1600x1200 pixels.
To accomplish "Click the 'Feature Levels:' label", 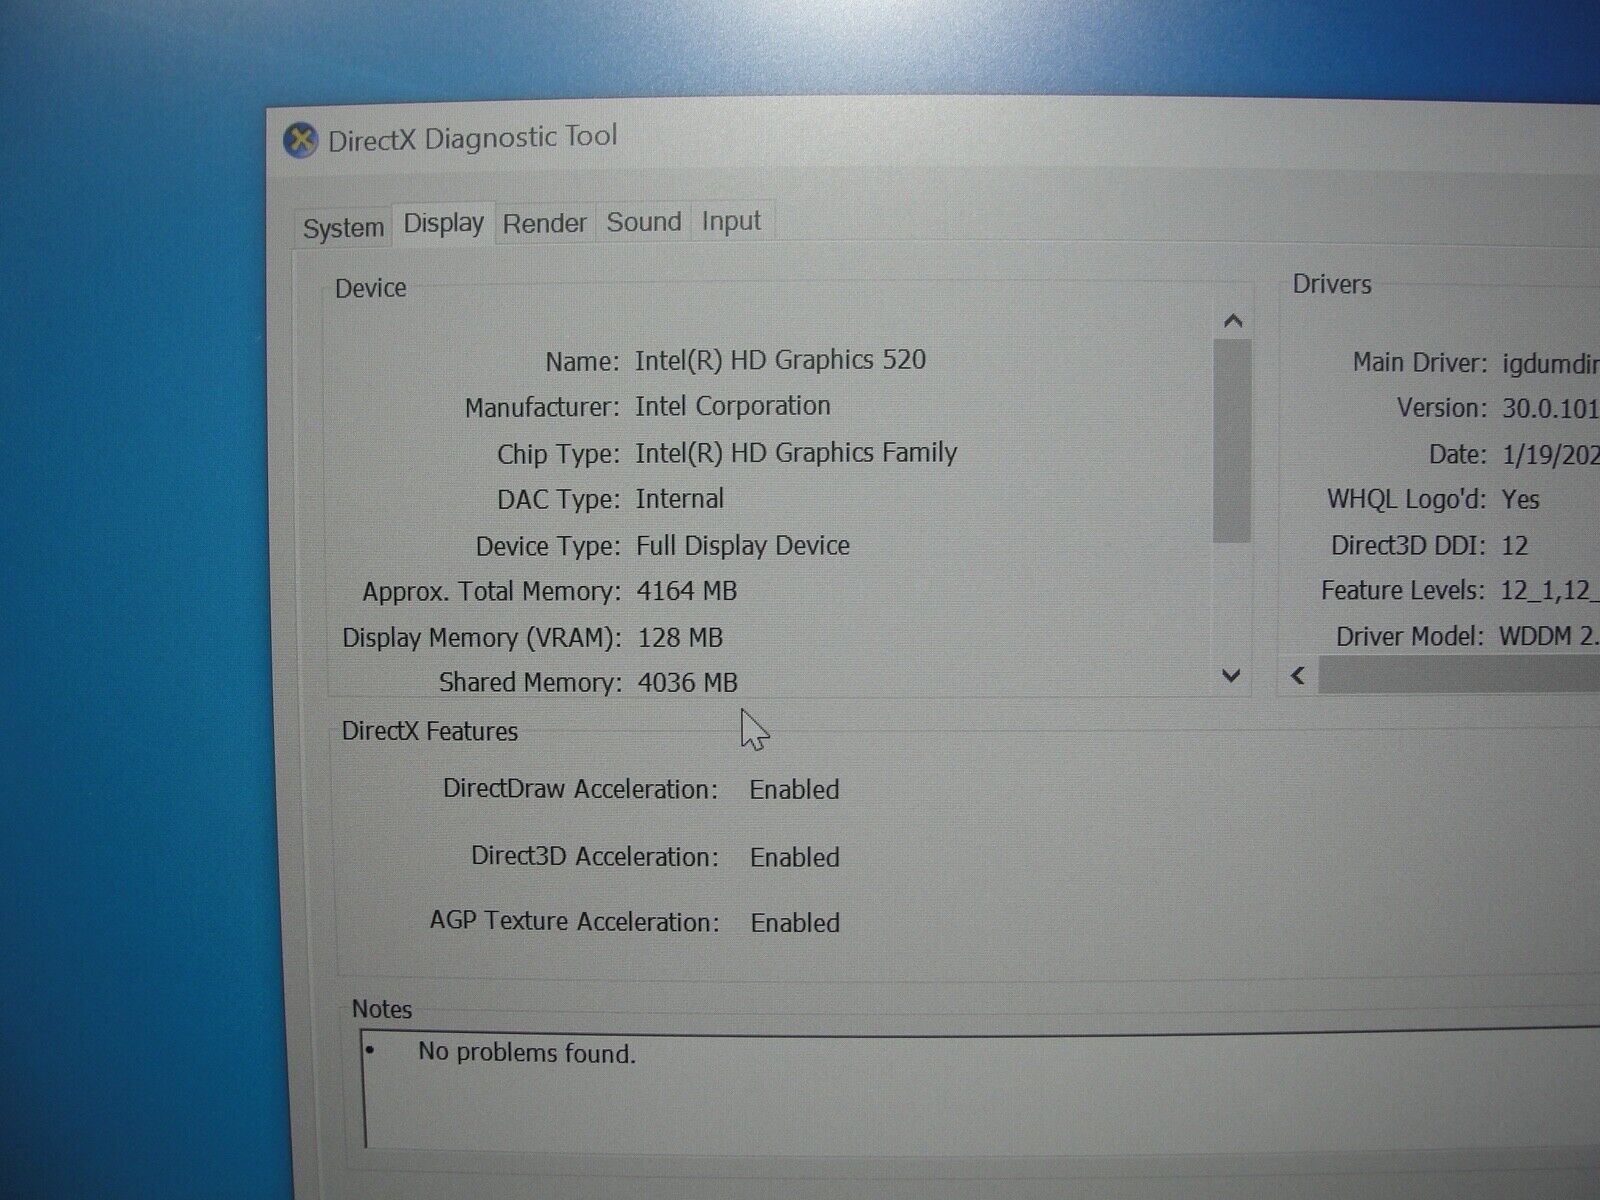I will [1402, 591].
